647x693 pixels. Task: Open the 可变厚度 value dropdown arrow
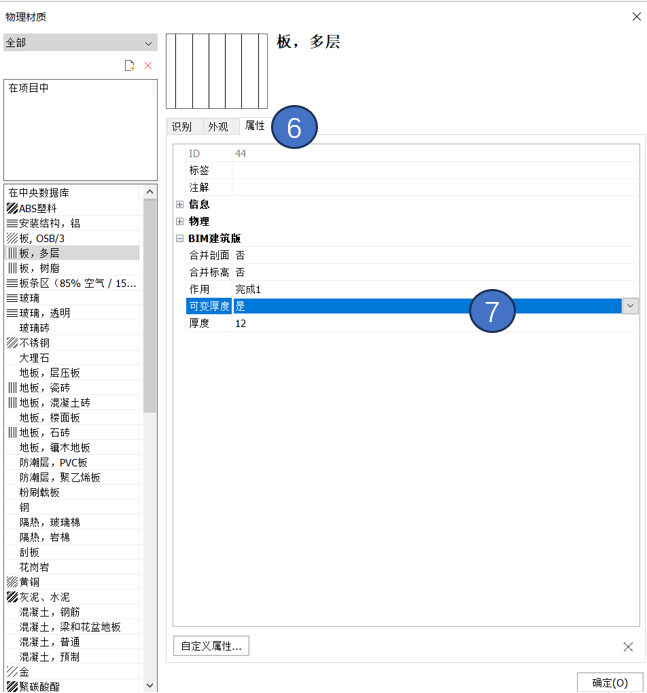pyautogui.click(x=630, y=306)
